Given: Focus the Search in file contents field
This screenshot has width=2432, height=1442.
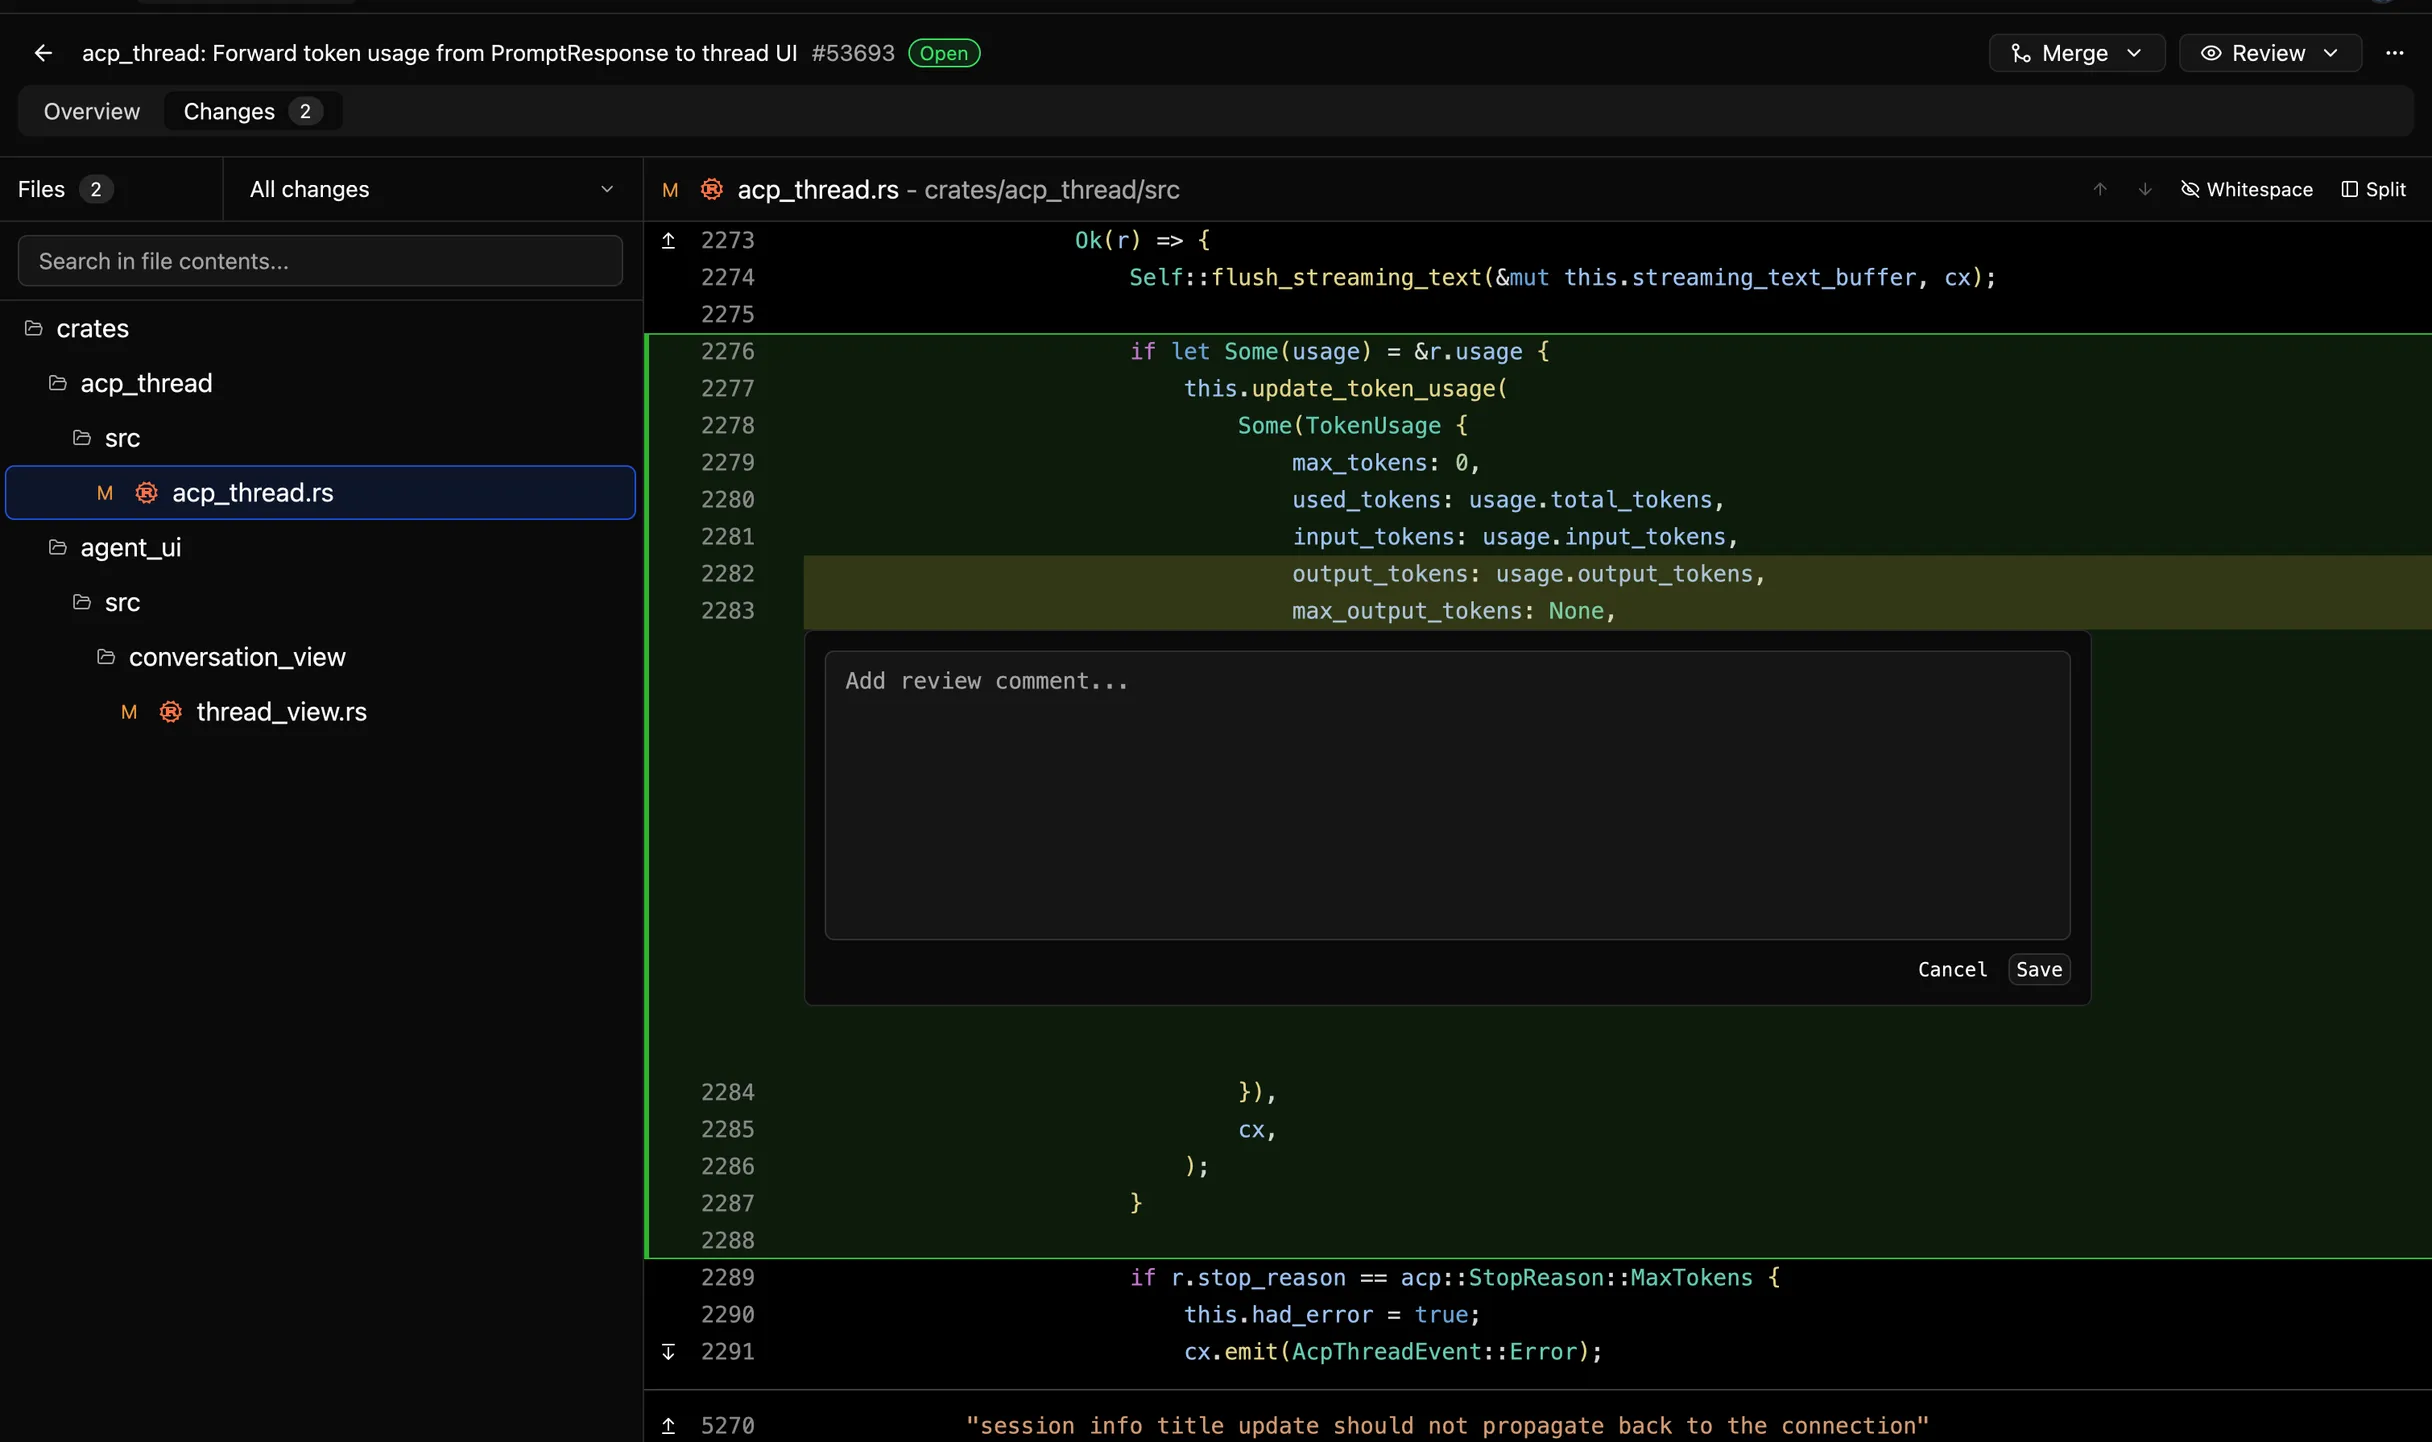Looking at the screenshot, I should pyautogui.click(x=320, y=261).
